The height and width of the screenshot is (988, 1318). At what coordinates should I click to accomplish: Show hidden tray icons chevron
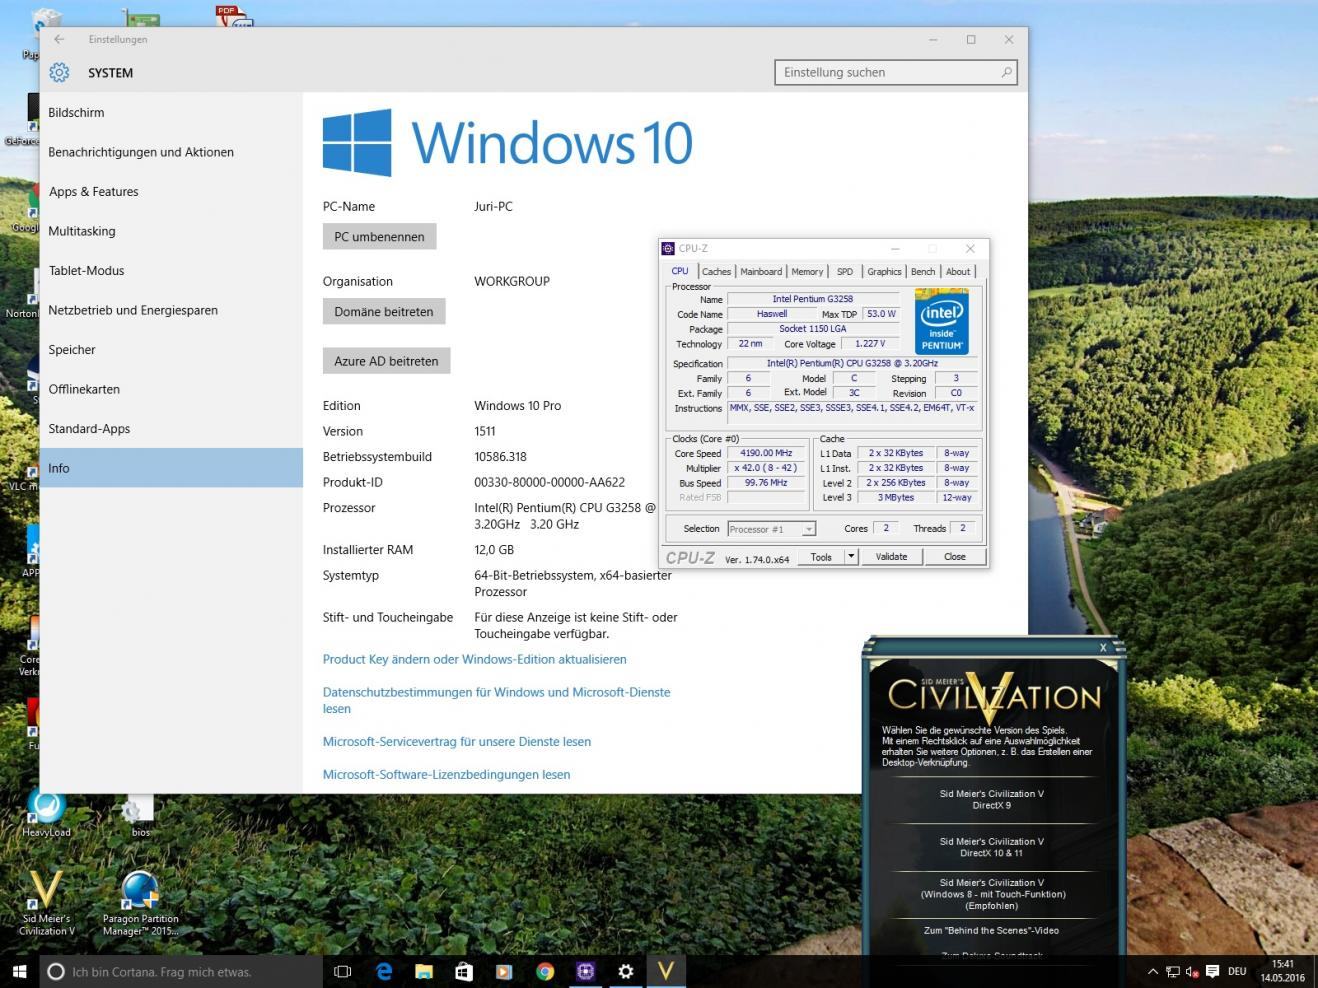tap(1152, 971)
